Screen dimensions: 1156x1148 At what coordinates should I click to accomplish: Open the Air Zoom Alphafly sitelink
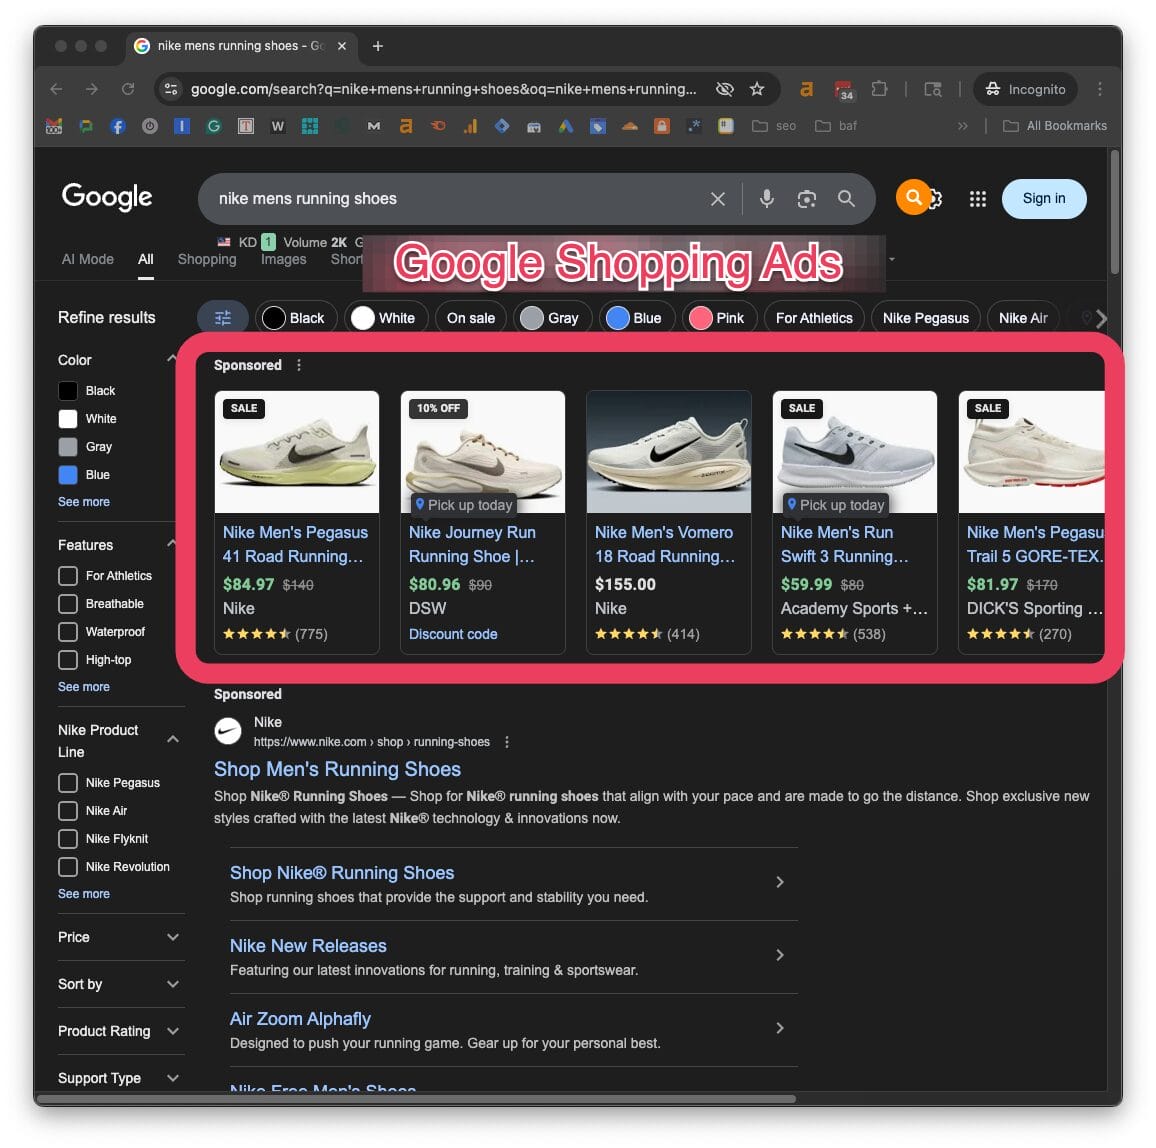300,1019
